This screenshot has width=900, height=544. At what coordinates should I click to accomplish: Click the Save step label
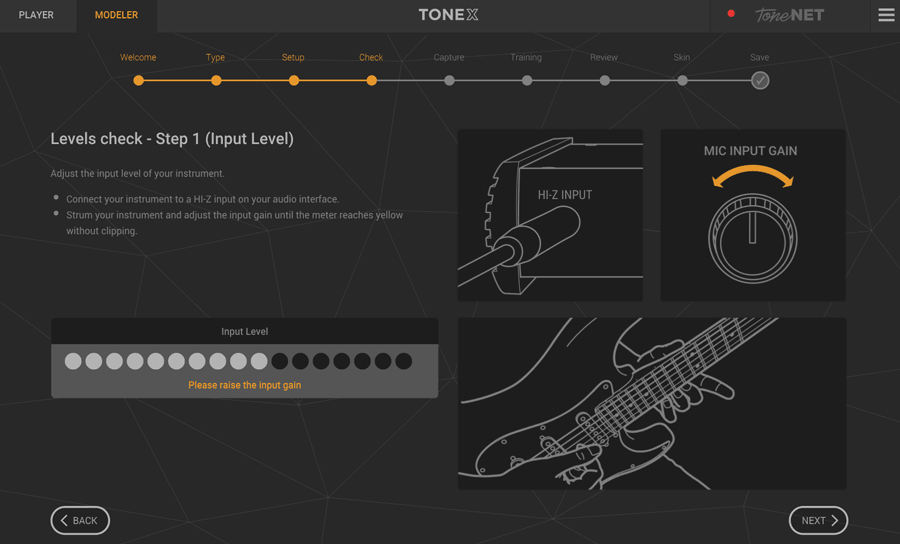point(759,57)
